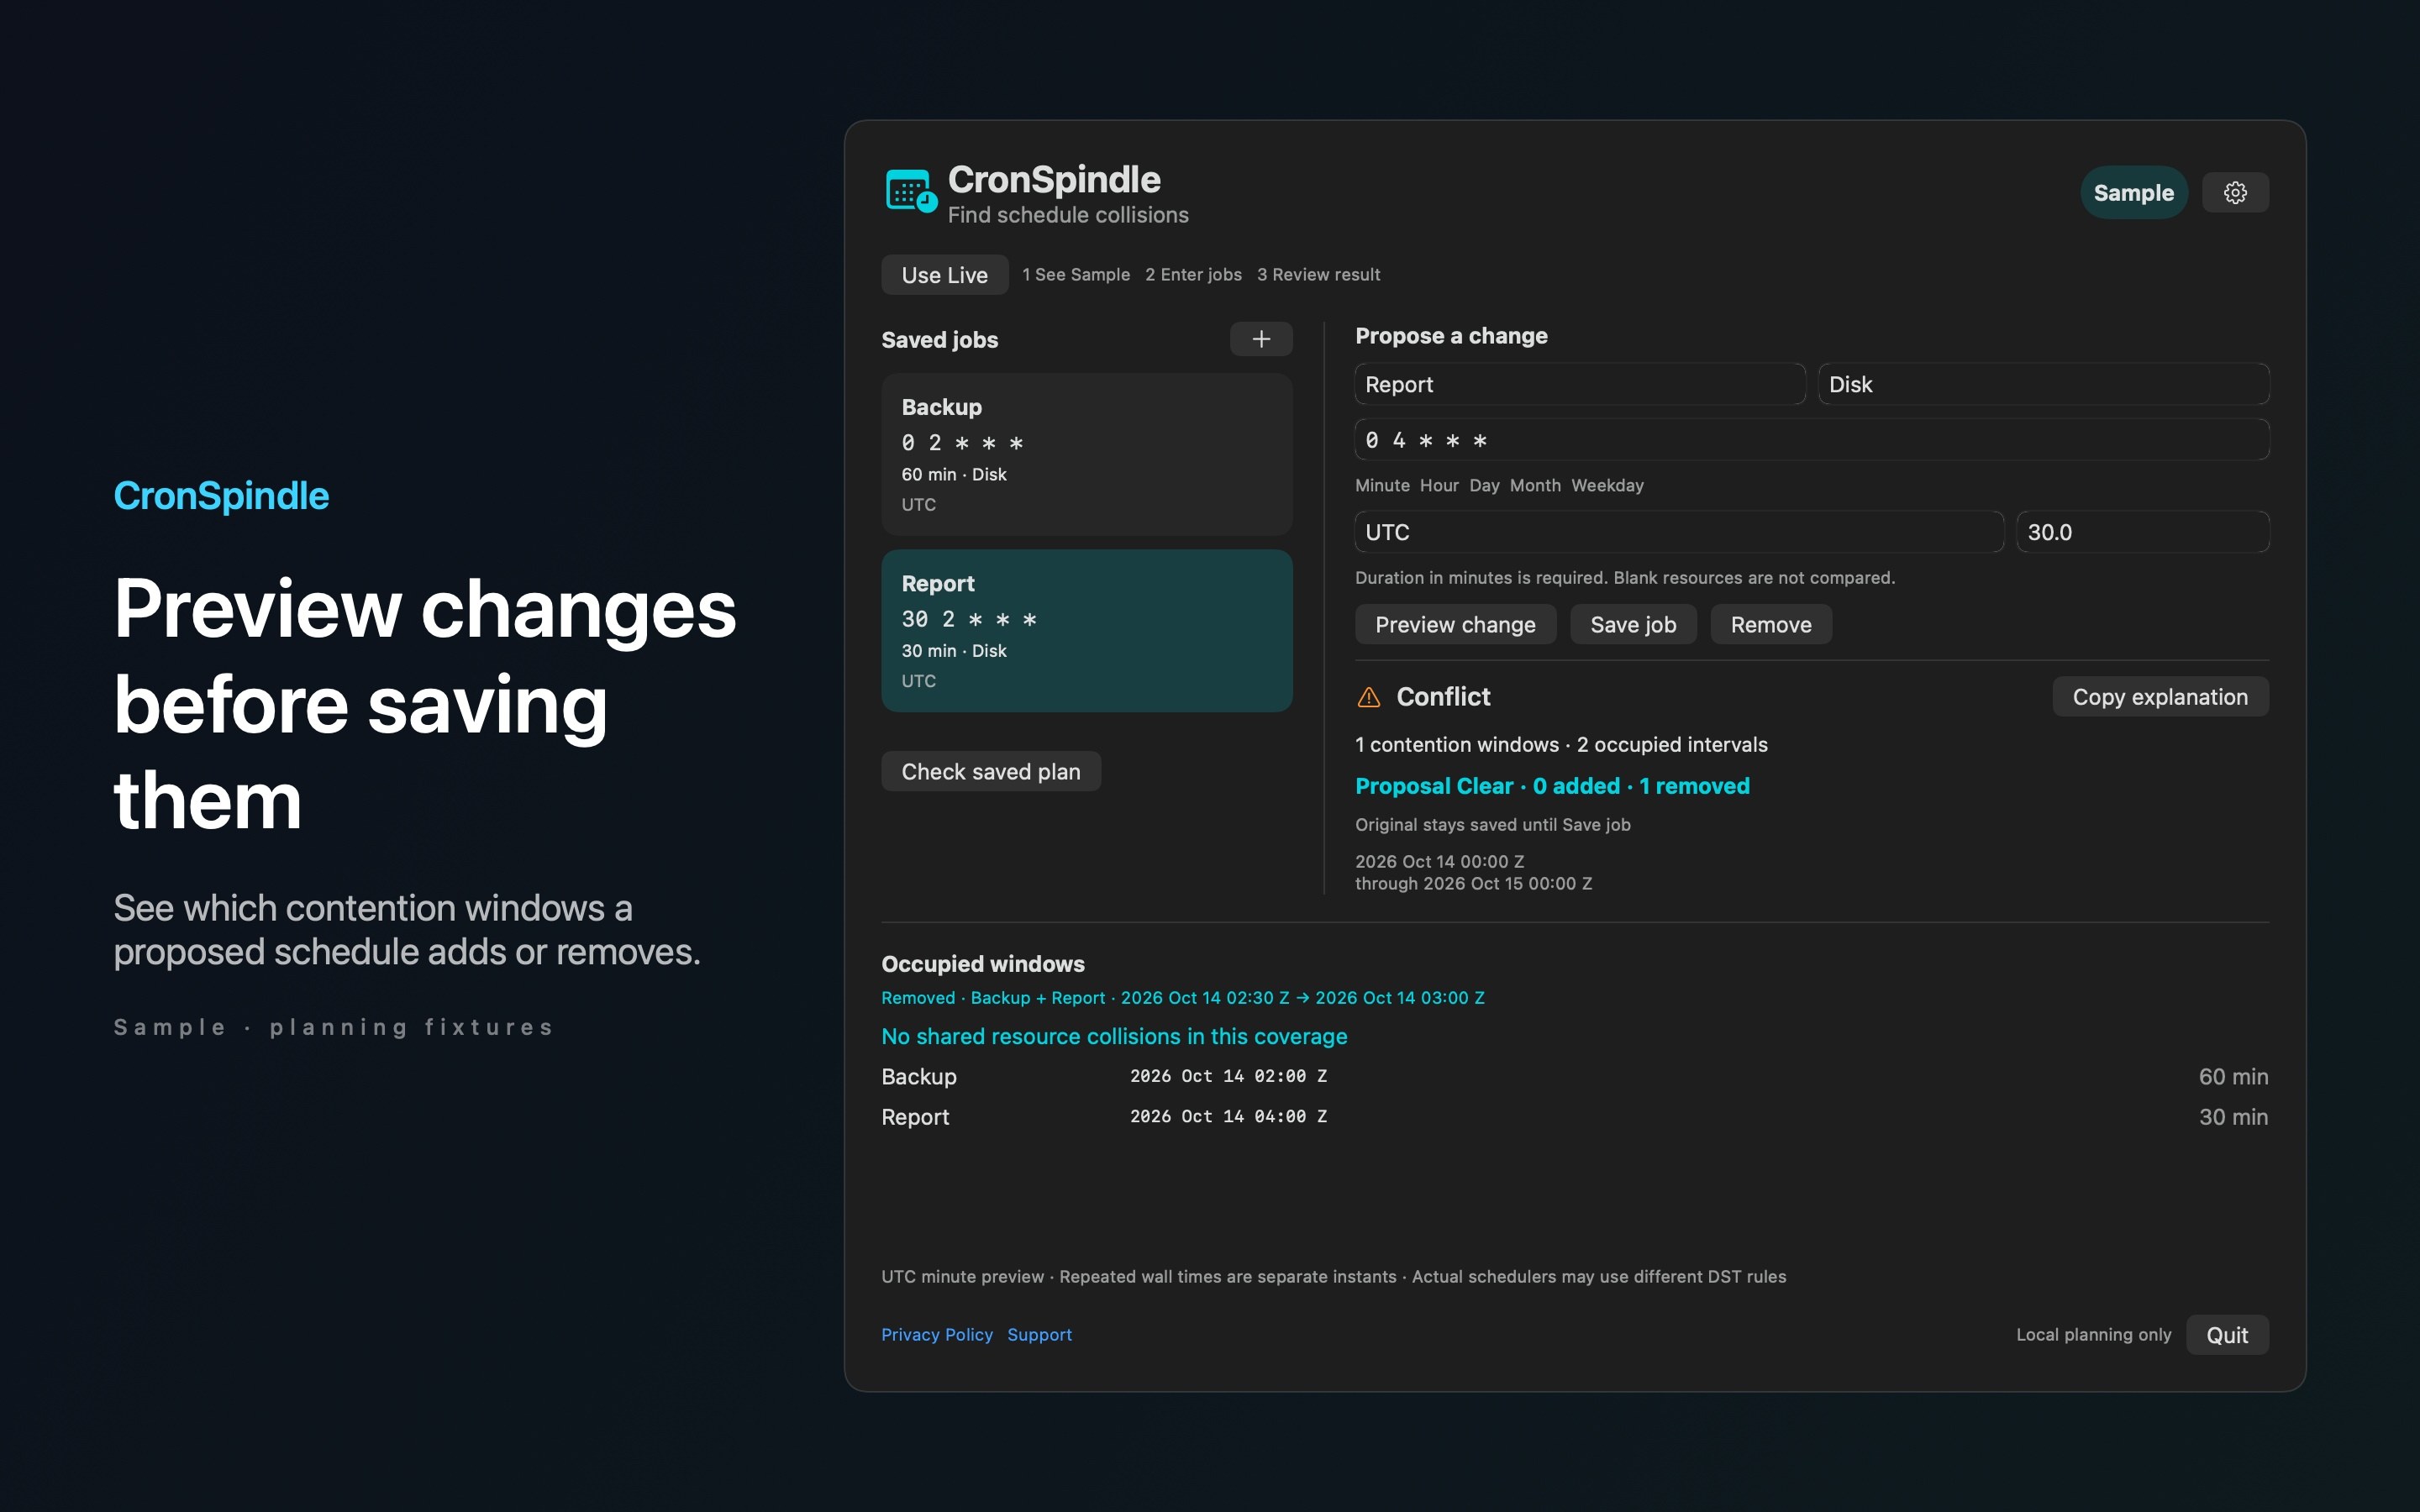This screenshot has width=2420, height=1512.
Task: Click the "Occupied windows" heading
Action: 982,964
